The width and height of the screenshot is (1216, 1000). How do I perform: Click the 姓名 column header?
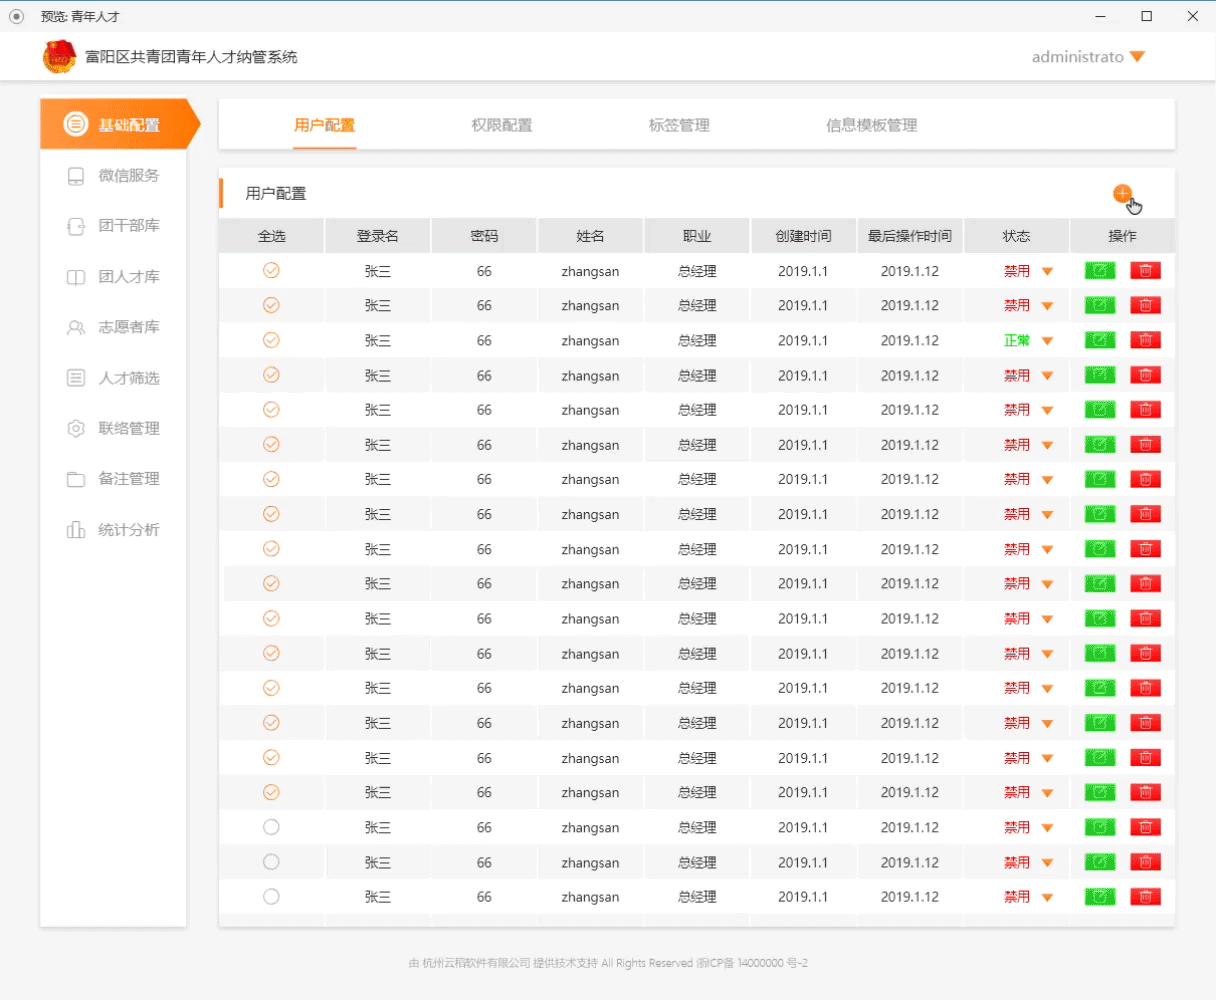click(590, 236)
